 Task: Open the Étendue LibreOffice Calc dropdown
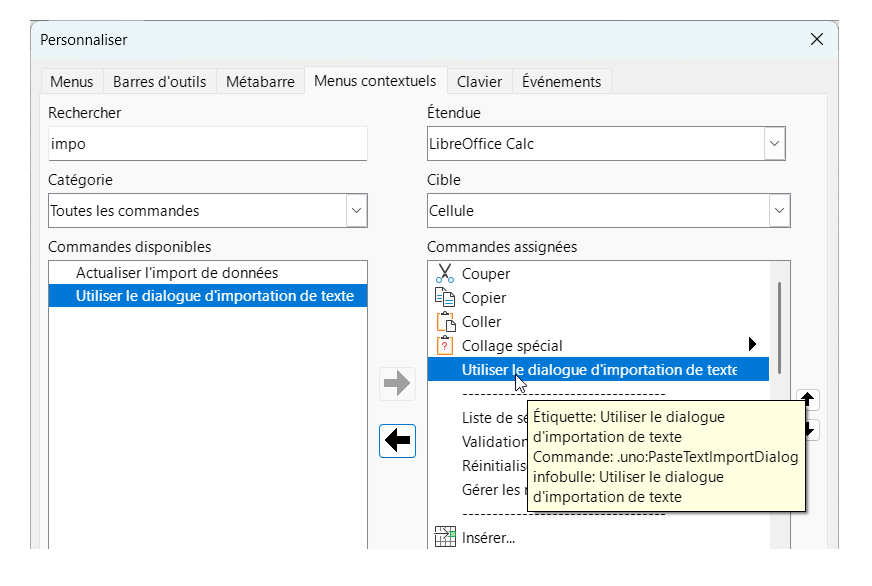(x=774, y=144)
